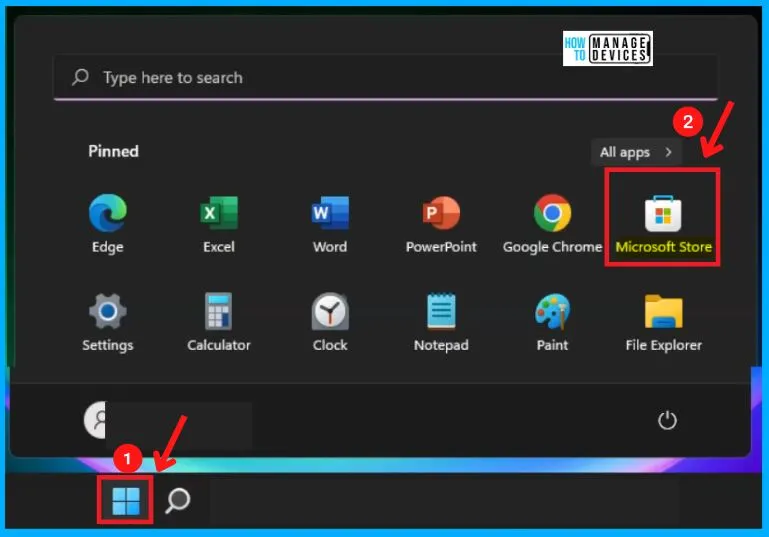The image size is (769, 537).
Task: Launch the Calculator app
Action: point(219,322)
